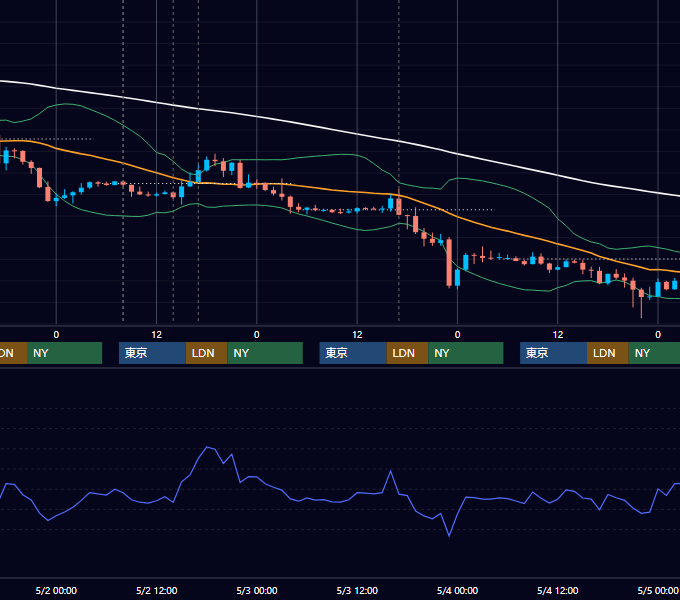The width and height of the screenshot is (680, 600).
Task: Select the 東京 session block on 5/3
Action: (353, 353)
